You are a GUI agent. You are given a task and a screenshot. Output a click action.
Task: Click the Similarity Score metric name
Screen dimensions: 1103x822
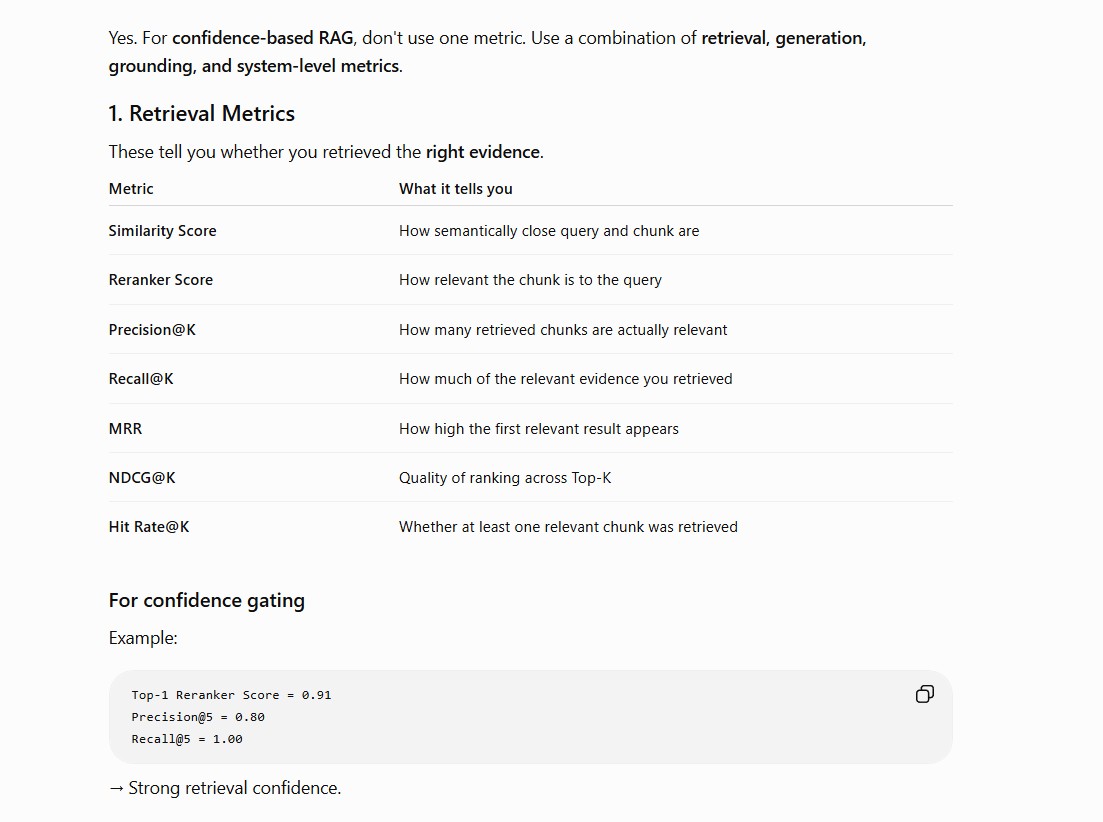point(162,231)
